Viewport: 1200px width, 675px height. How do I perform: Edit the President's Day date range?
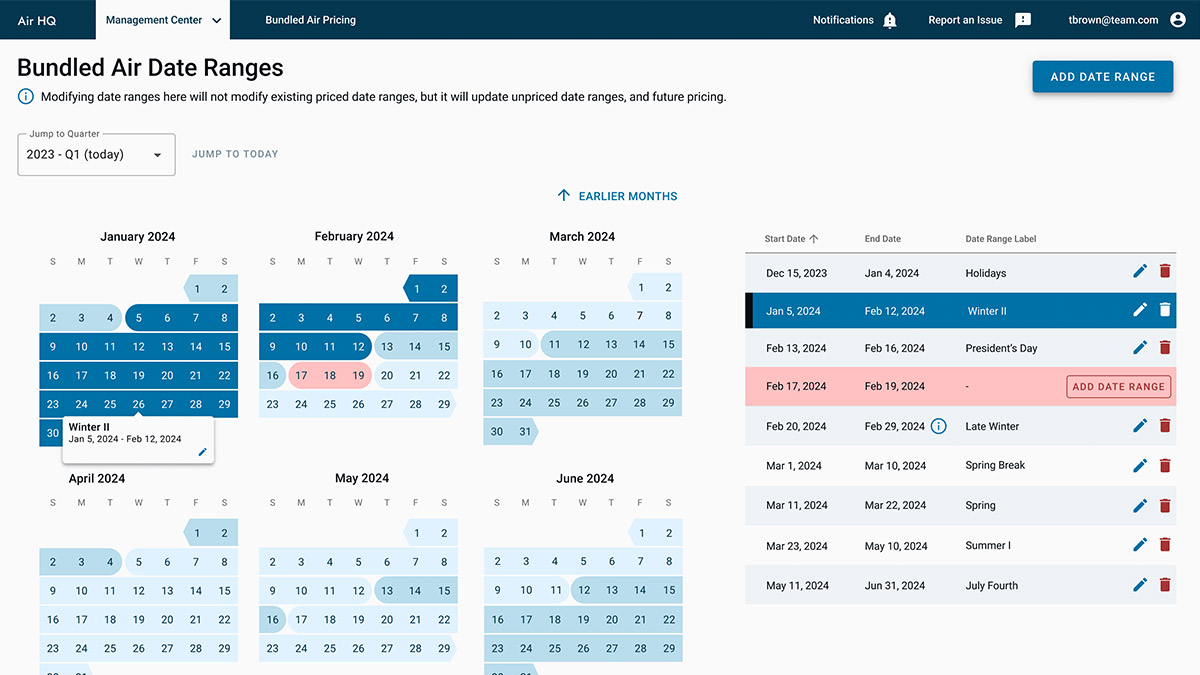[x=1140, y=348]
